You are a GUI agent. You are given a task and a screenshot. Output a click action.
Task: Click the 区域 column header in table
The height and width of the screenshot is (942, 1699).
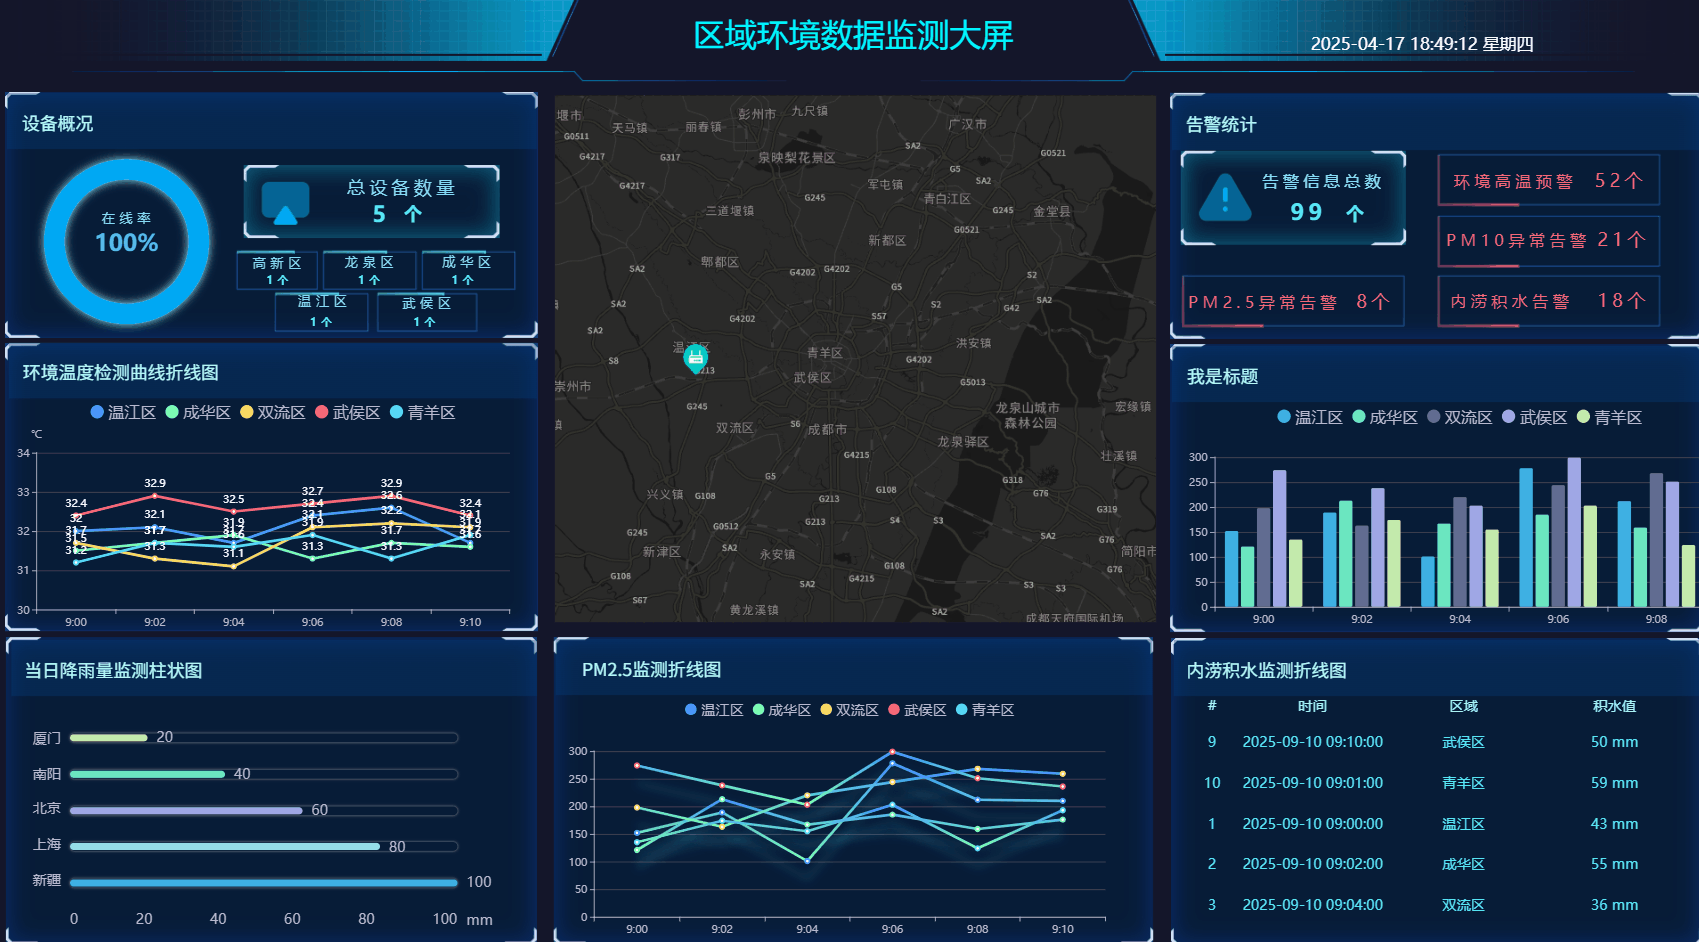1463,706
